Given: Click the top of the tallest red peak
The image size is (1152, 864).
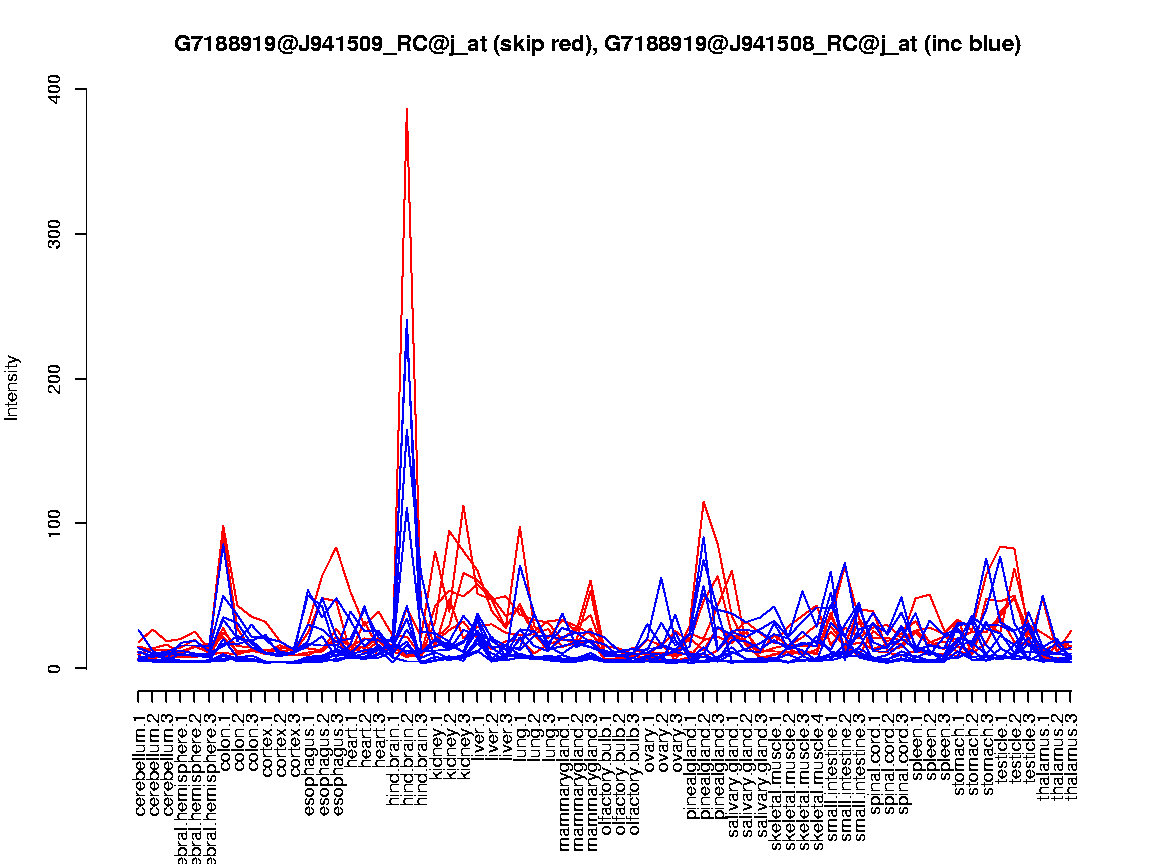Looking at the screenshot, I should pos(406,109).
